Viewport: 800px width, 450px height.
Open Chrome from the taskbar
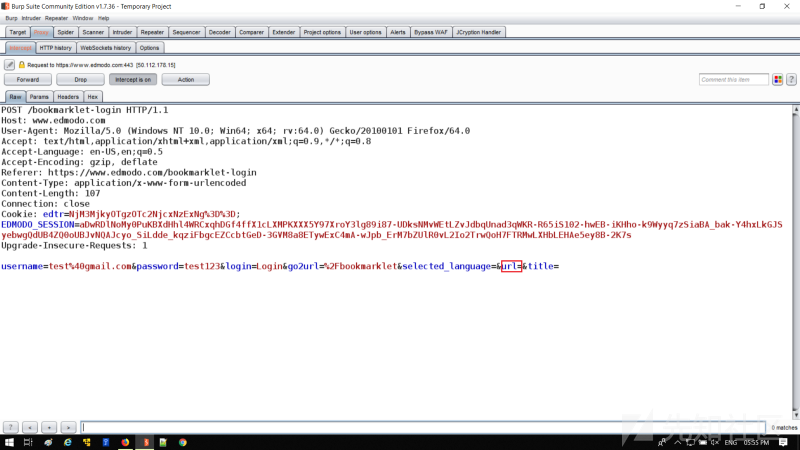[183, 442]
